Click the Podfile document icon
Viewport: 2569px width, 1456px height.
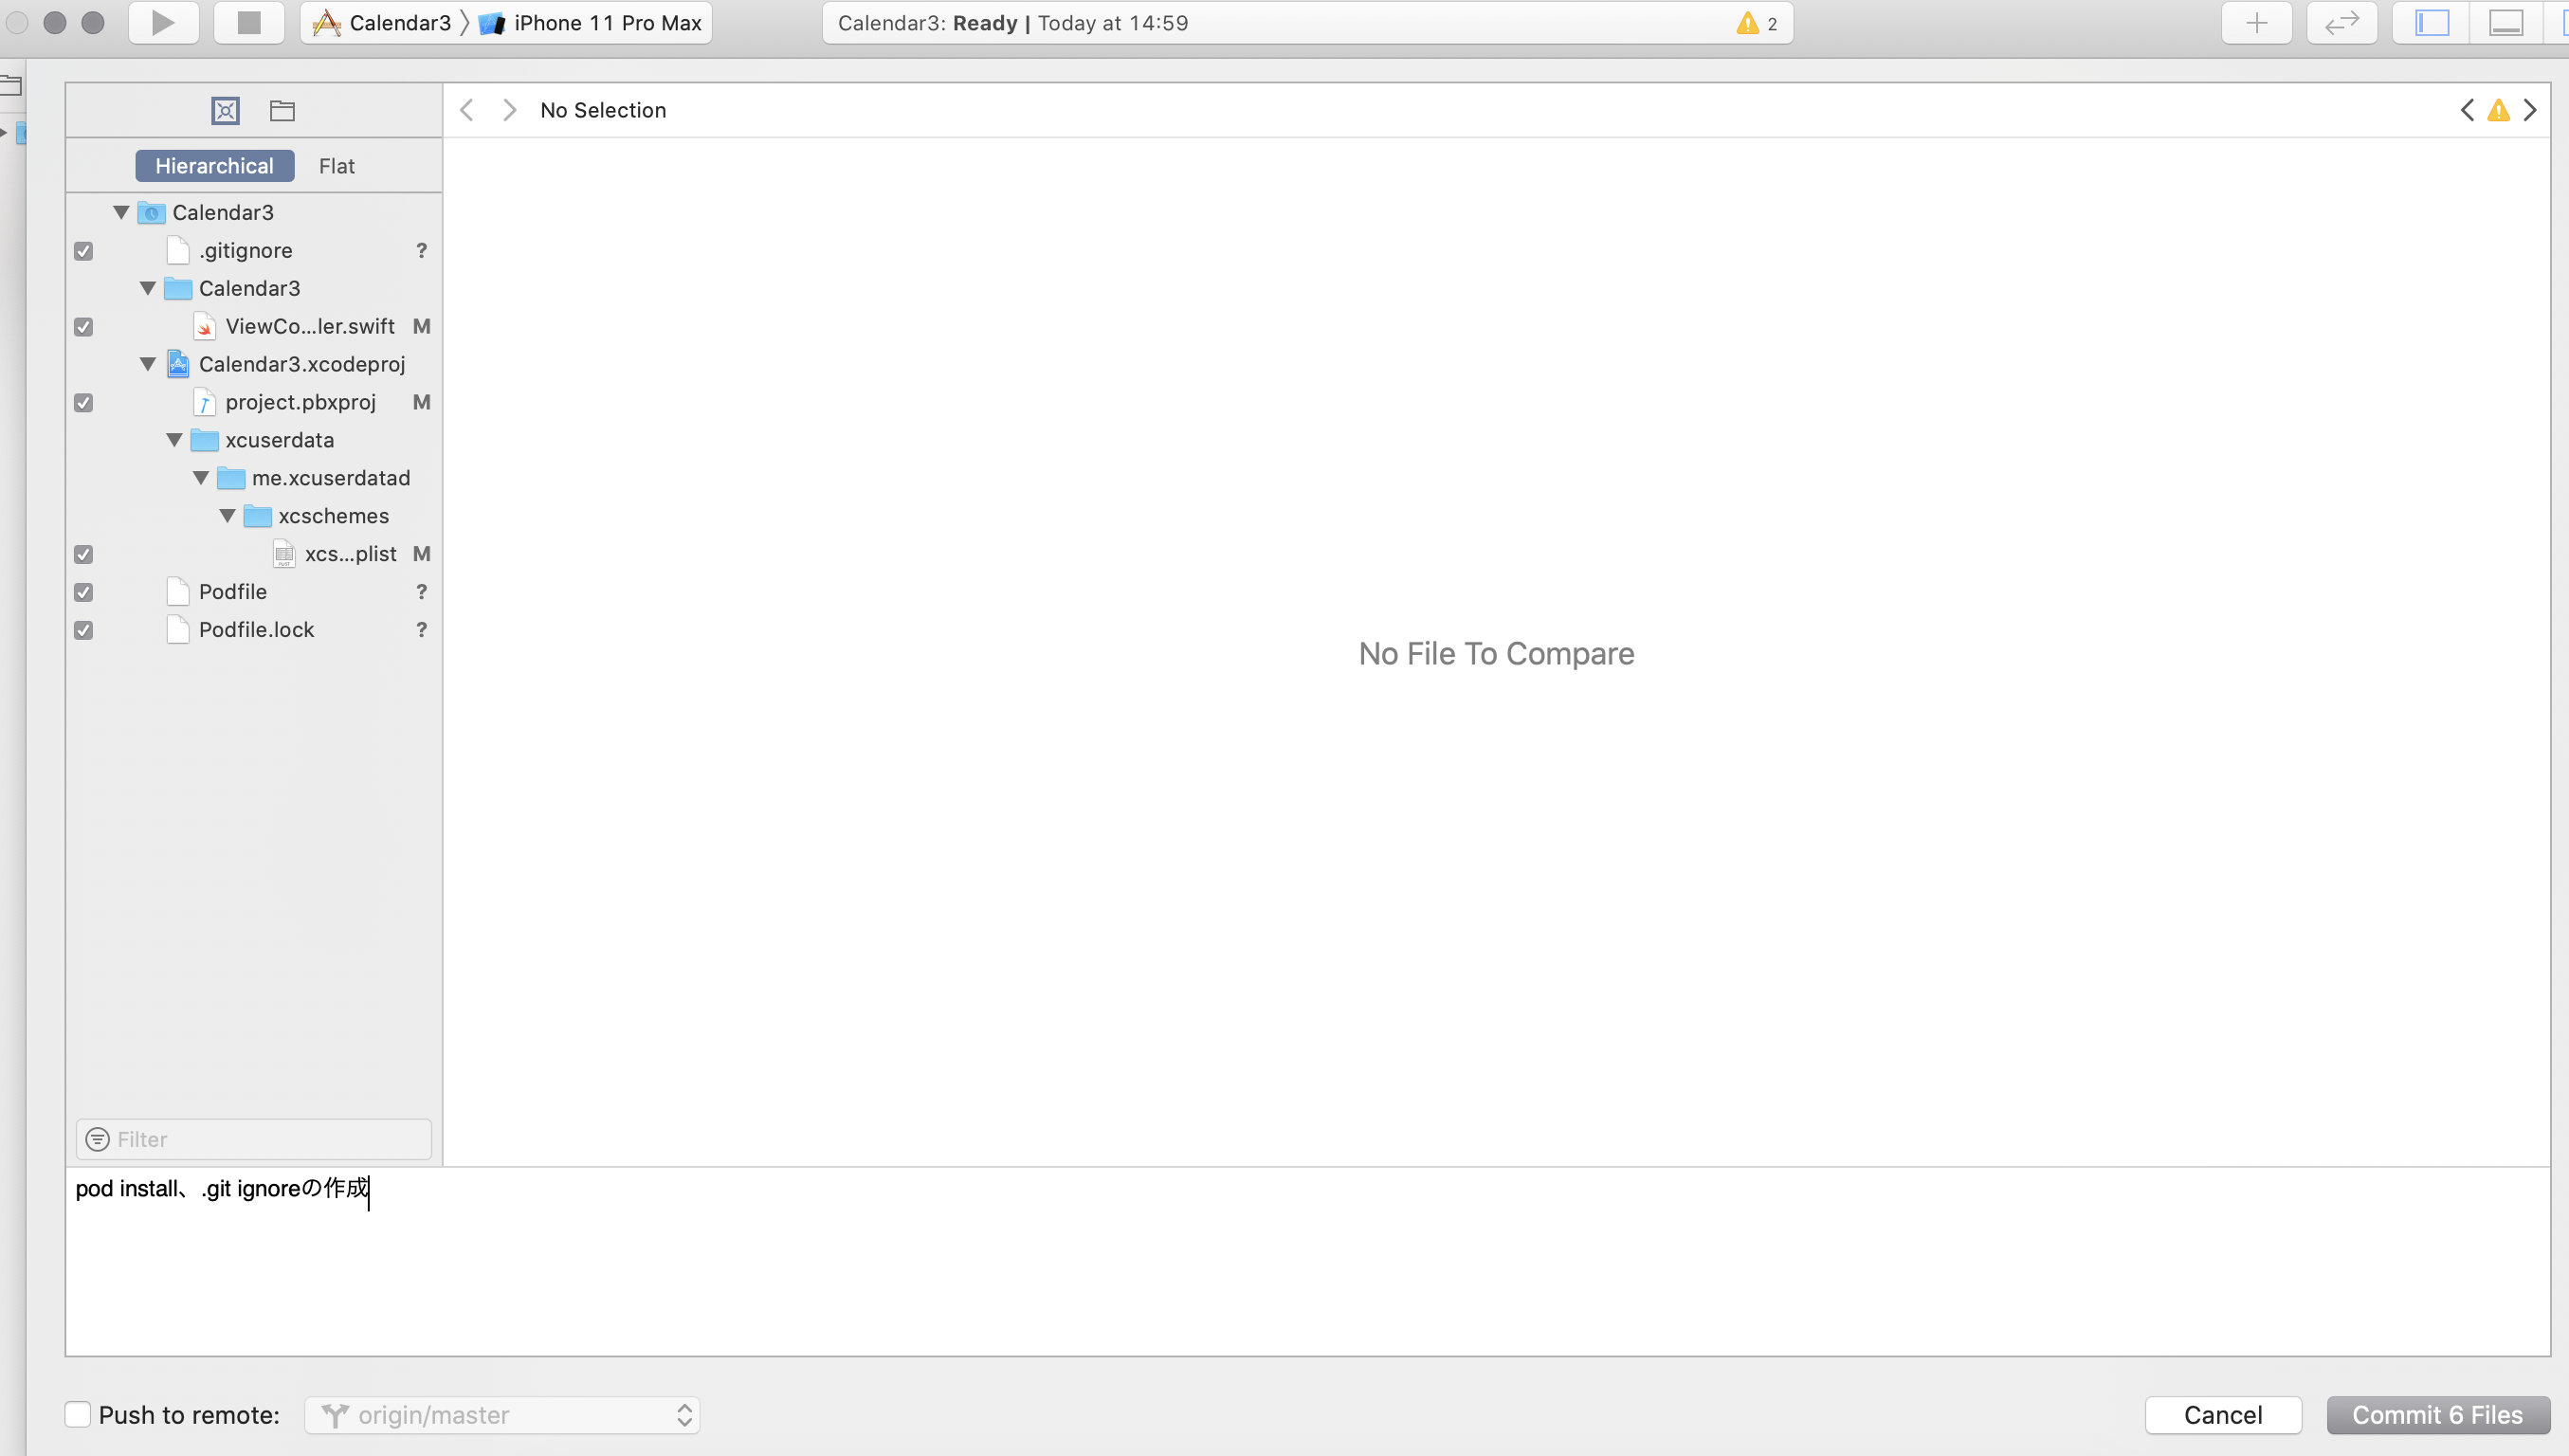178,592
